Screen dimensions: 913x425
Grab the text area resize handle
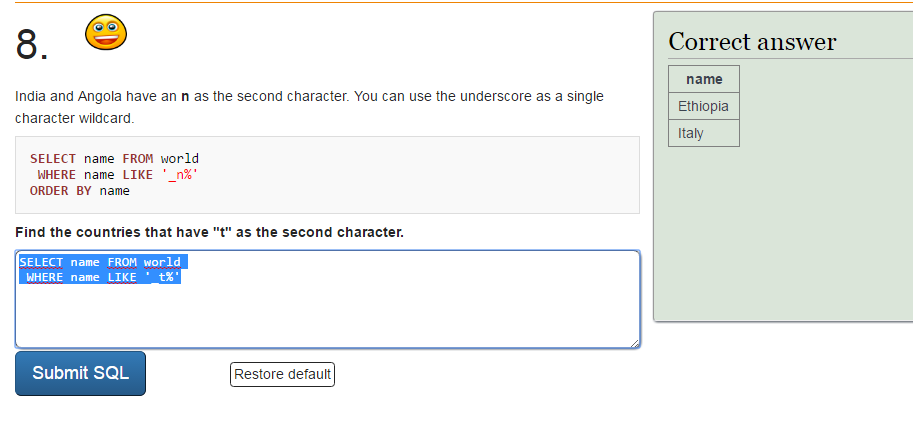(x=635, y=343)
